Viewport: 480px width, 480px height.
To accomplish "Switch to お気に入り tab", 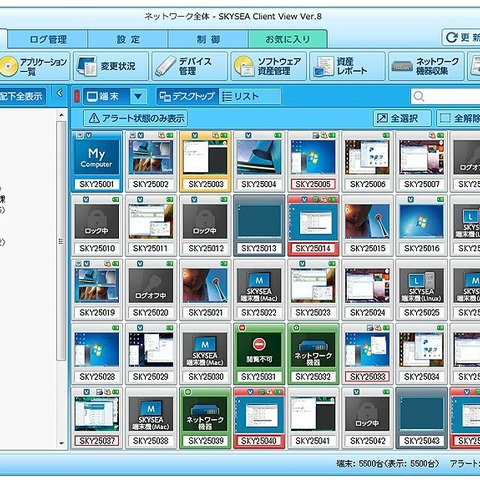I will pyautogui.click(x=288, y=39).
